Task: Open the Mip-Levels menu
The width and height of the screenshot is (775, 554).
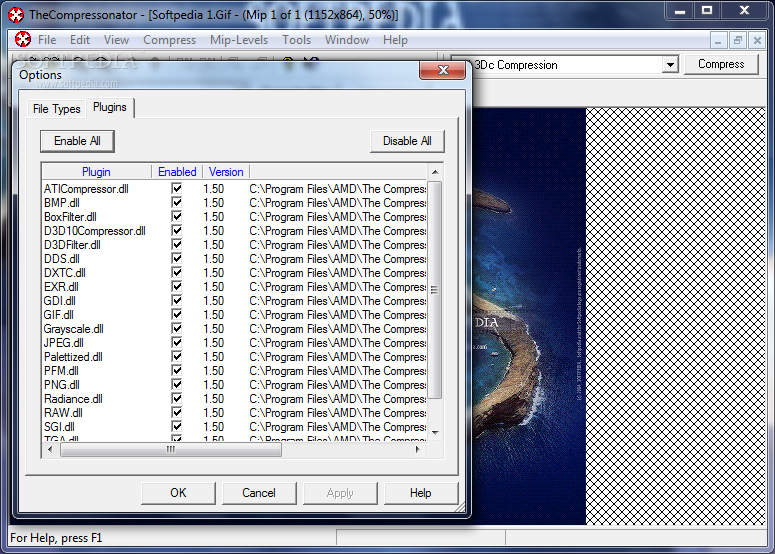Action: (239, 40)
